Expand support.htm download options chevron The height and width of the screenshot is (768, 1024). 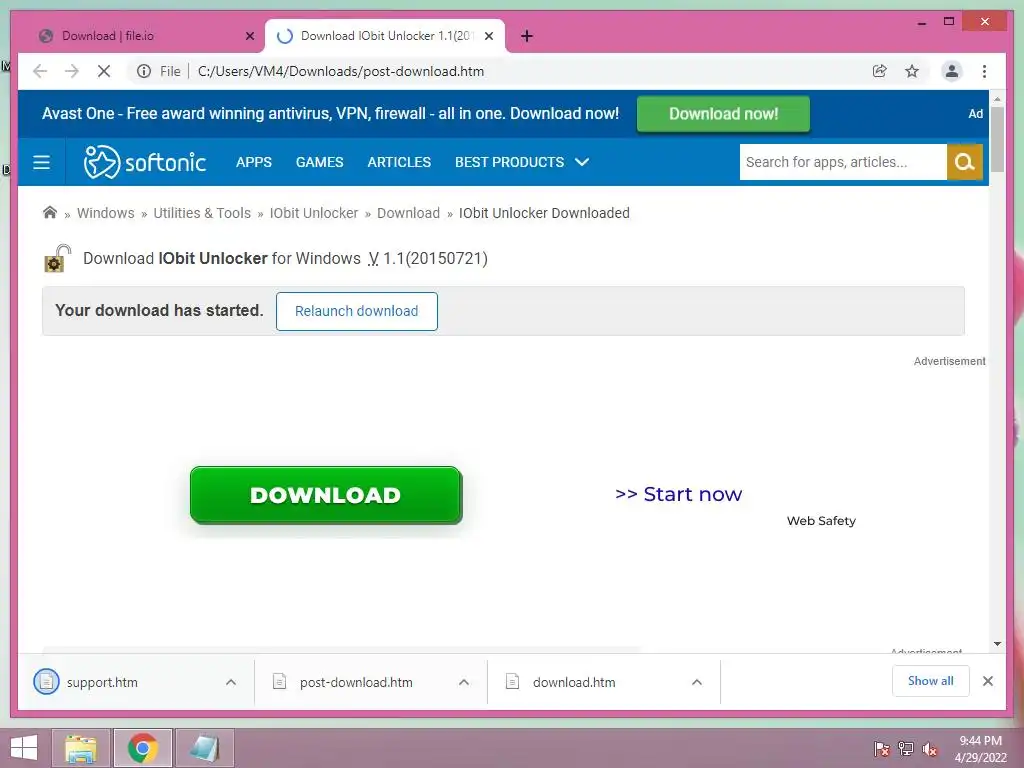click(x=231, y=682)
